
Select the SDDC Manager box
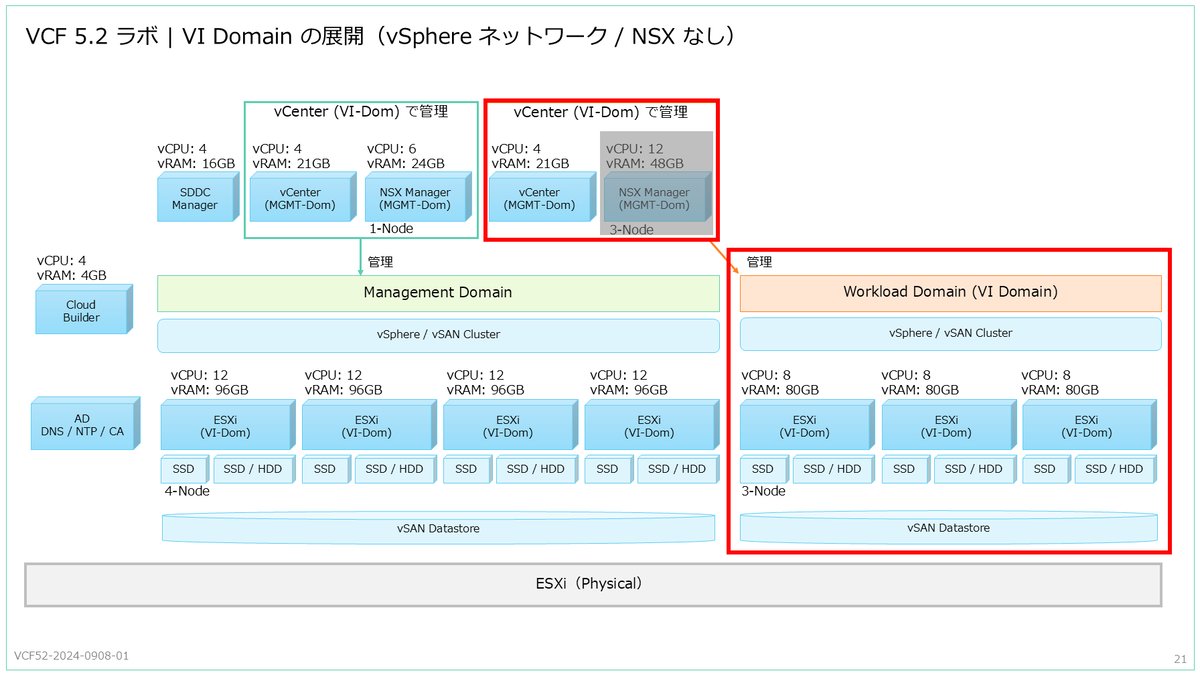click(x=198, y=197)
